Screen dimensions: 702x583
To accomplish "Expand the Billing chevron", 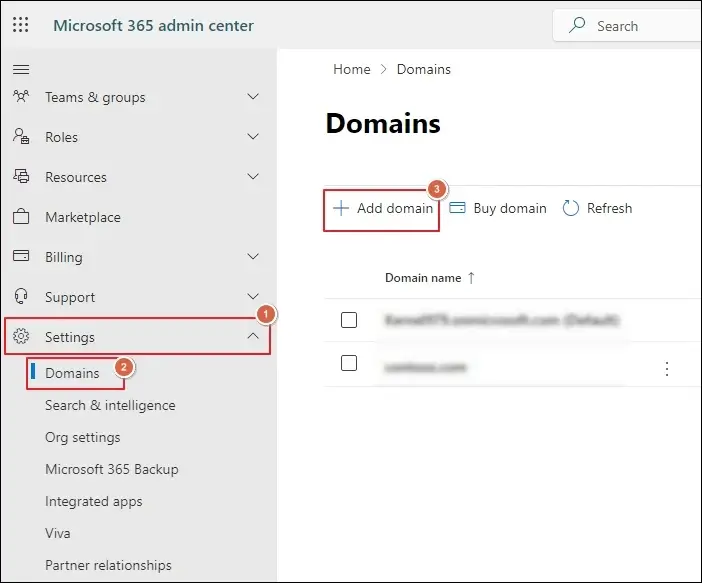I will click(x=253, y=257).
